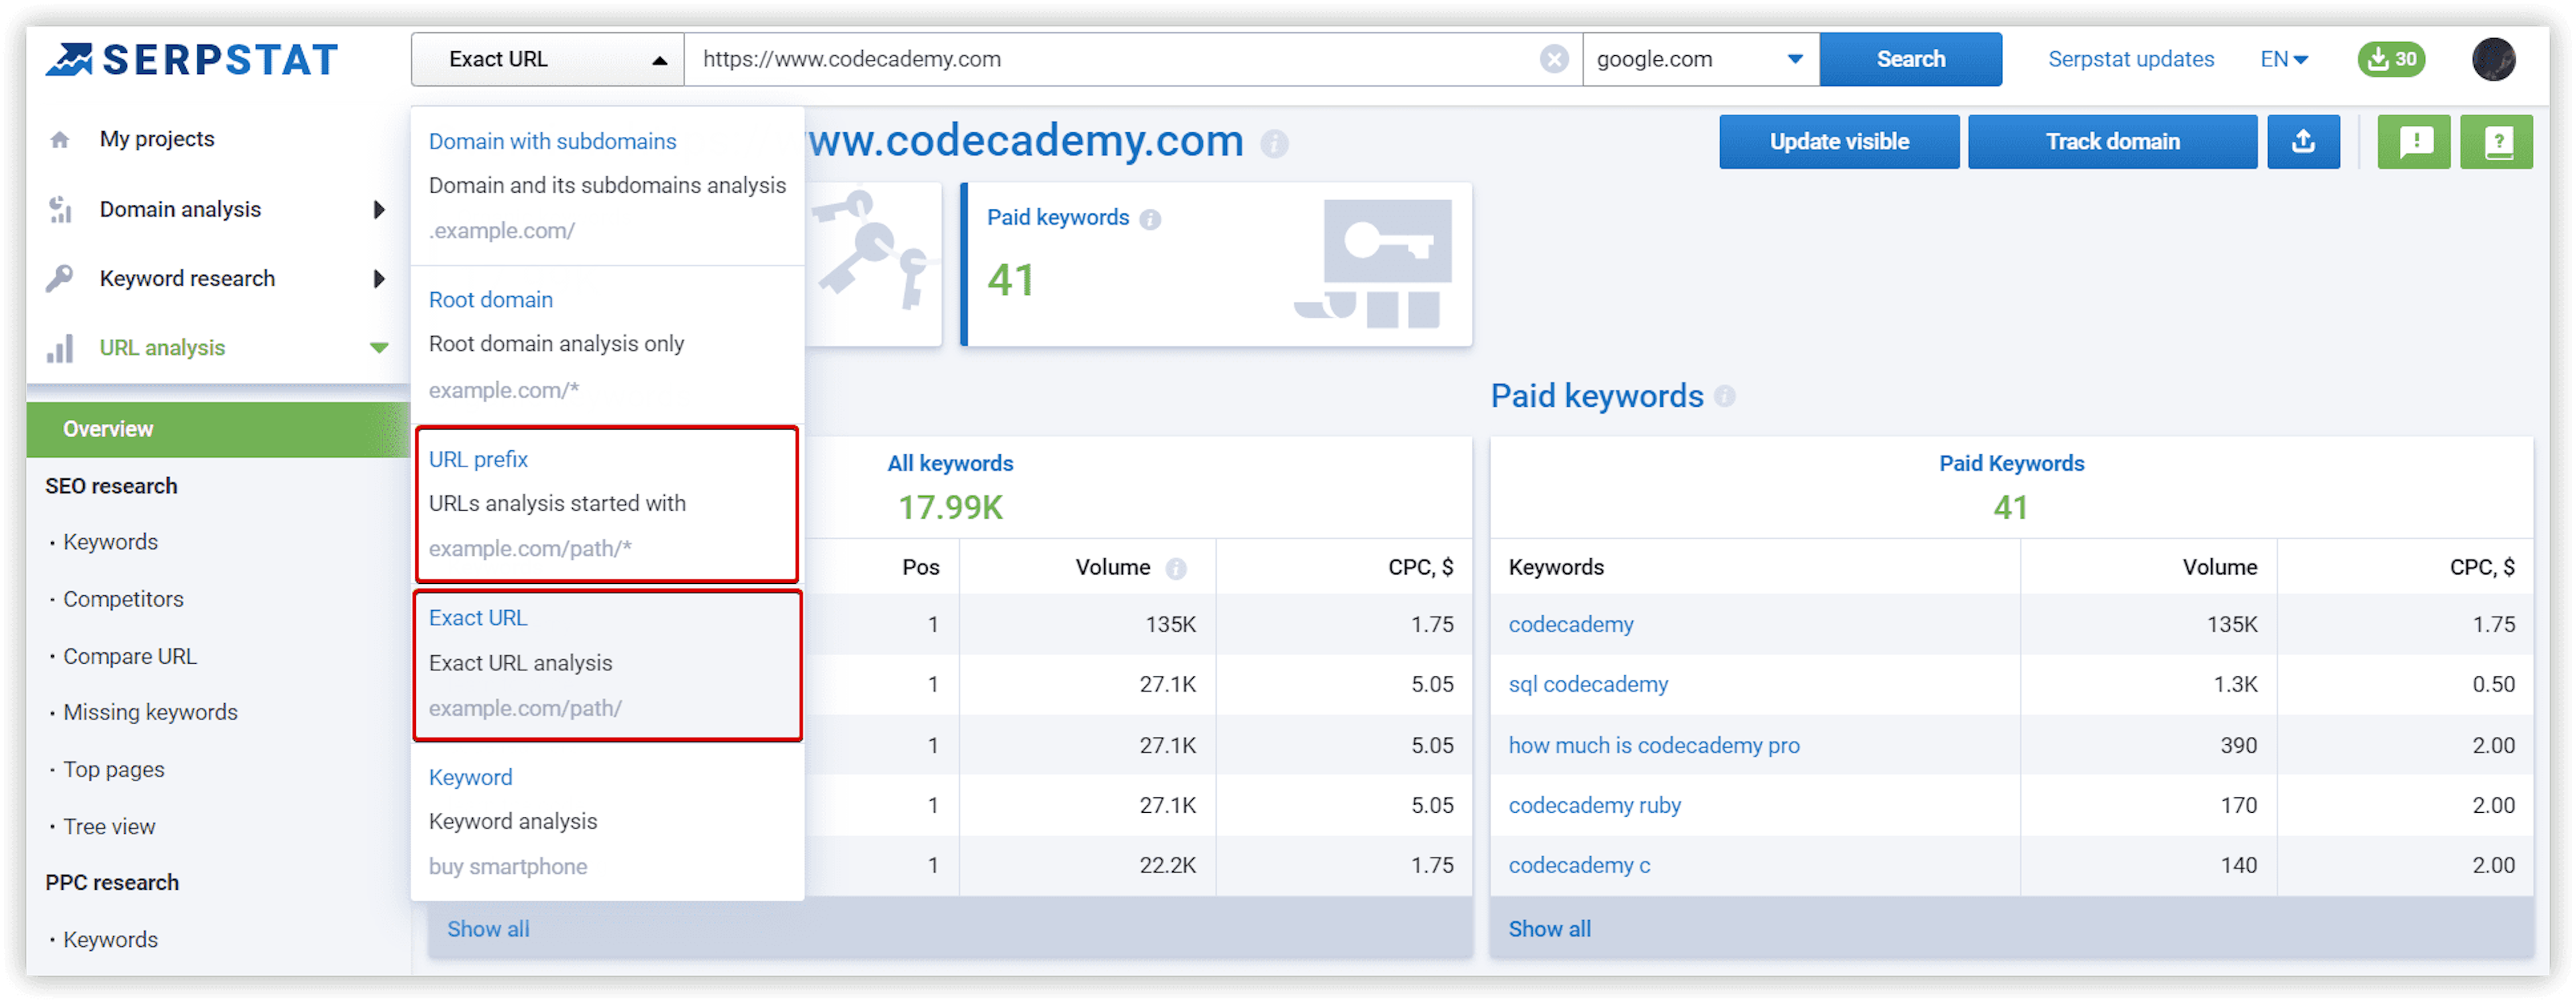
Task: Click the All keywords tab heading
Action: pos(950,464)
